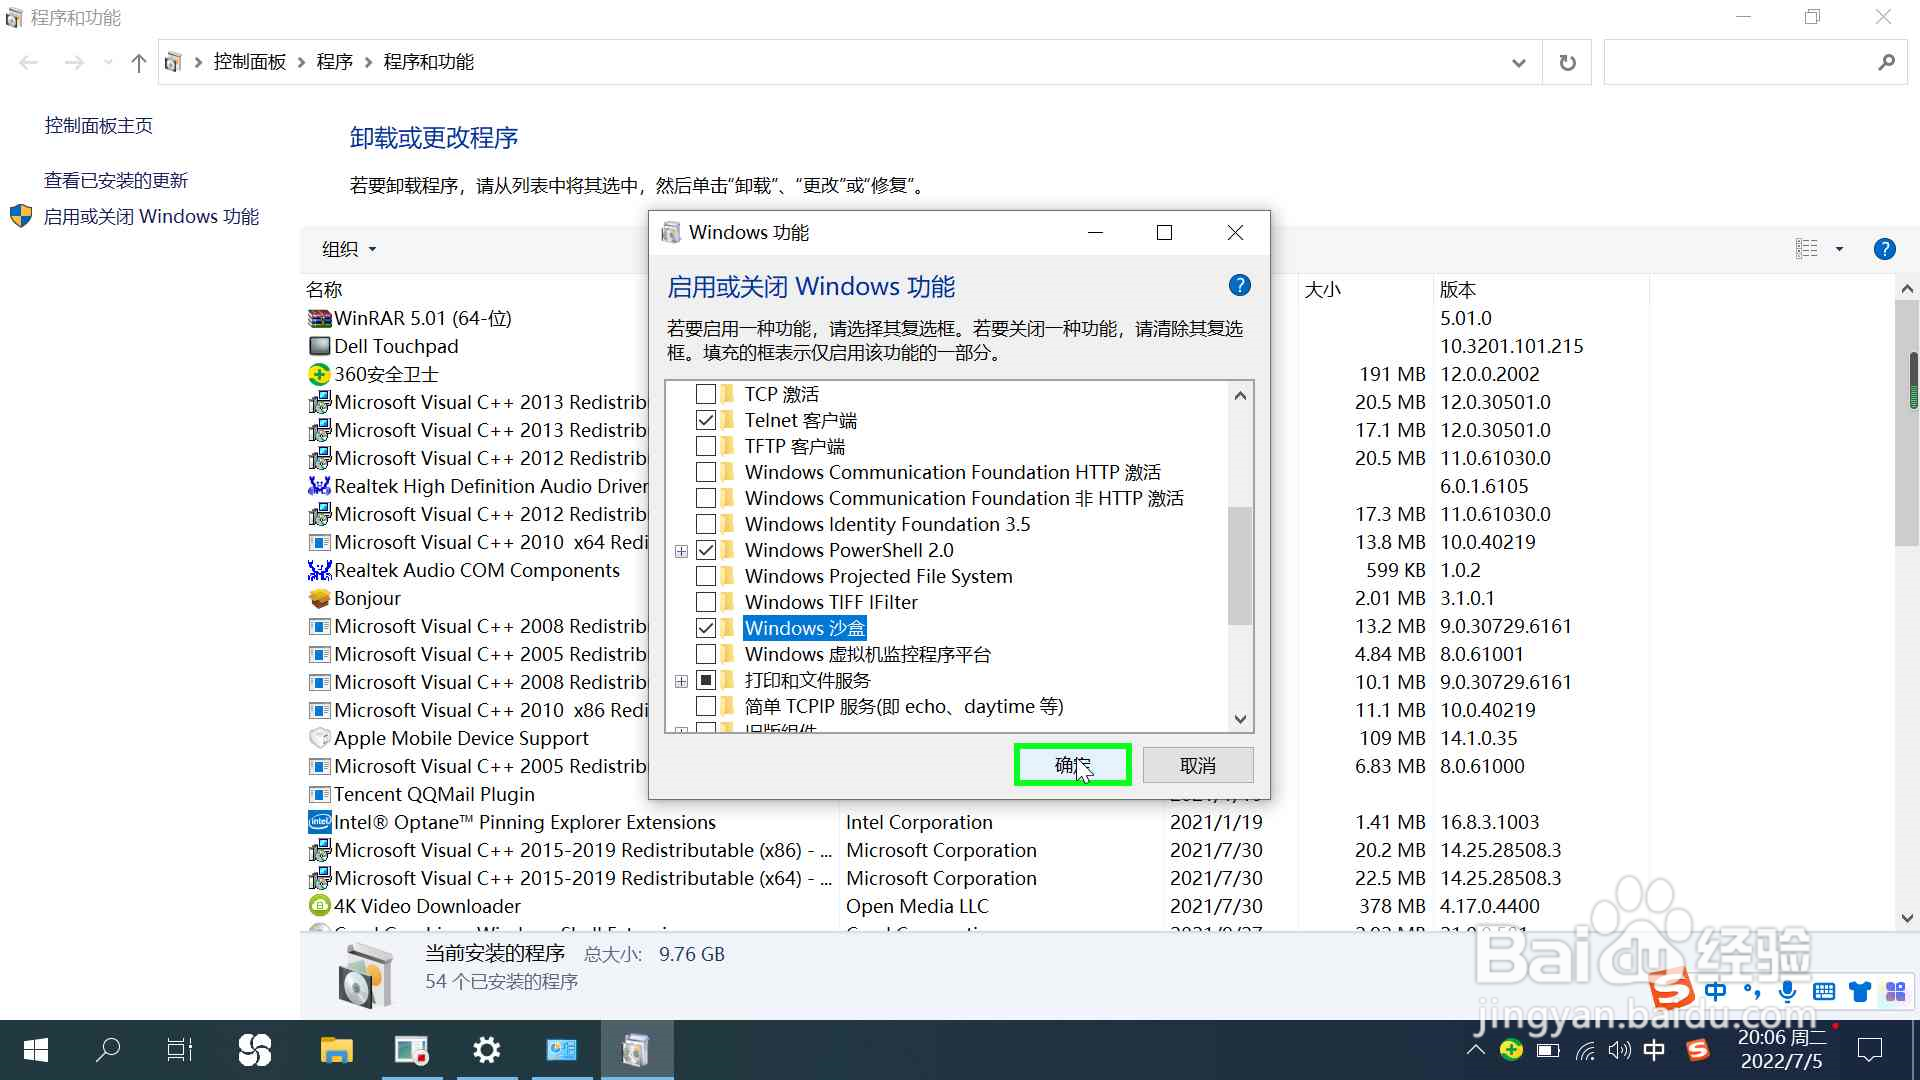Click the Apple Mobile Device Support icon
This screenshot has width=1920, height=1080.
coord(319,738)
